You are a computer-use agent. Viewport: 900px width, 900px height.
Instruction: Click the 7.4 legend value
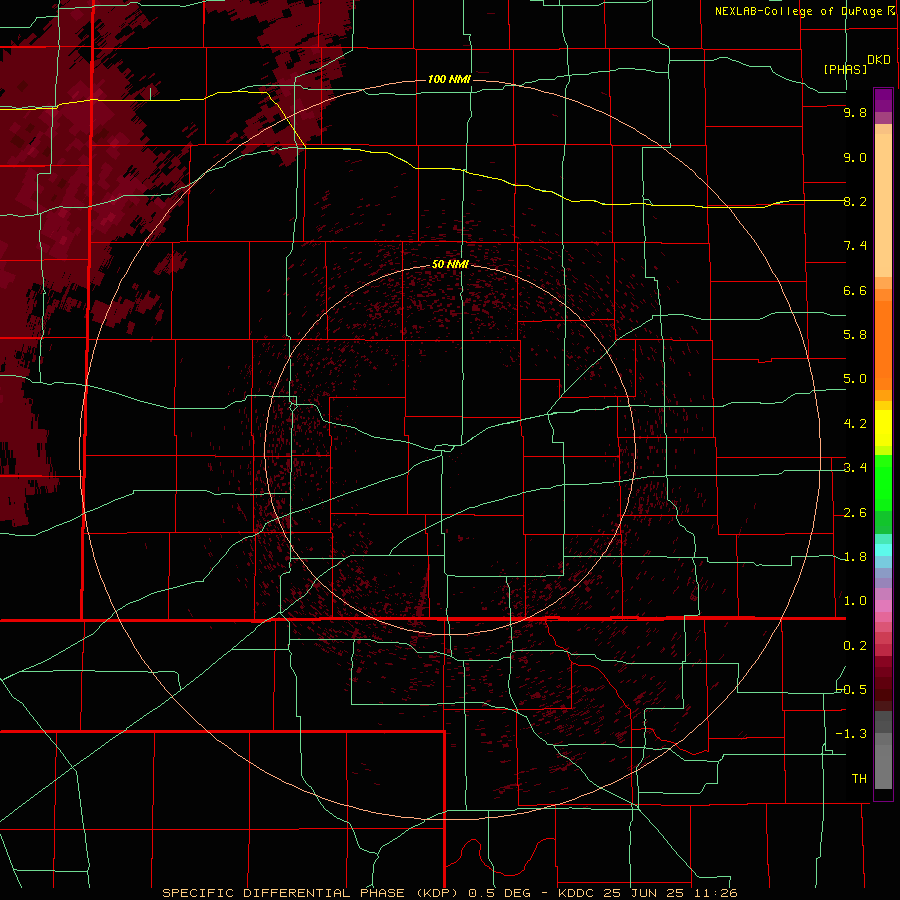(x=855, y=246)
